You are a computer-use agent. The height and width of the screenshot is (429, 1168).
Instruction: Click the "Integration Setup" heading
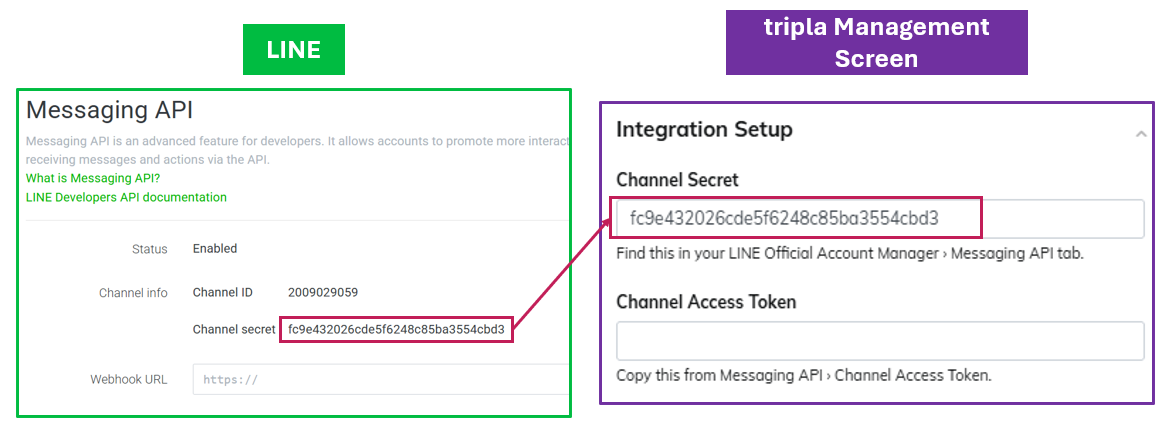[704, 129]
